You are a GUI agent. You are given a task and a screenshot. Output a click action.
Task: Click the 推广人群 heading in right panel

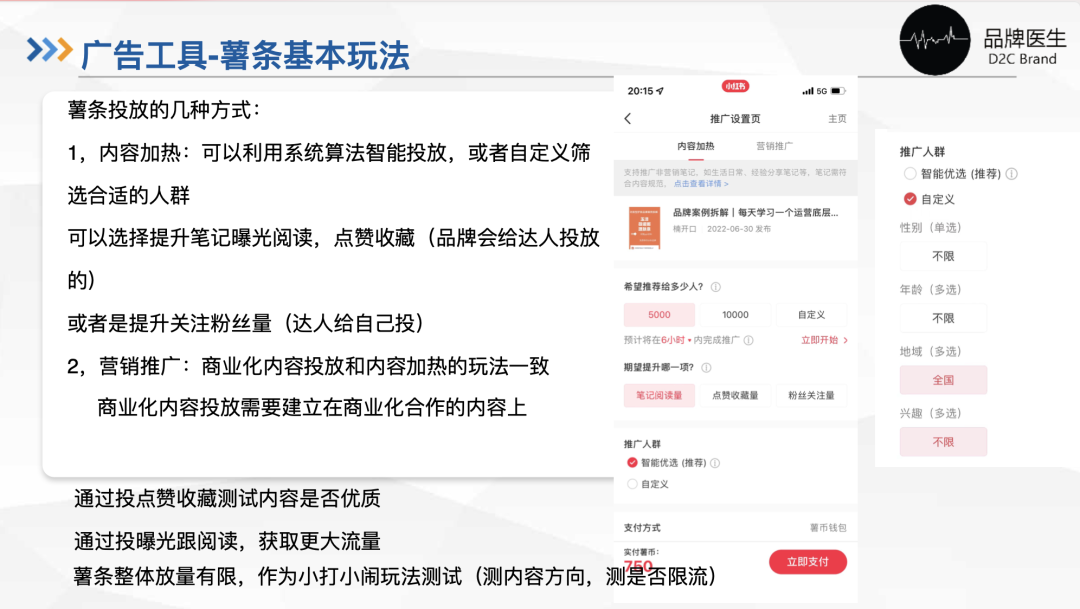point(922,152)
